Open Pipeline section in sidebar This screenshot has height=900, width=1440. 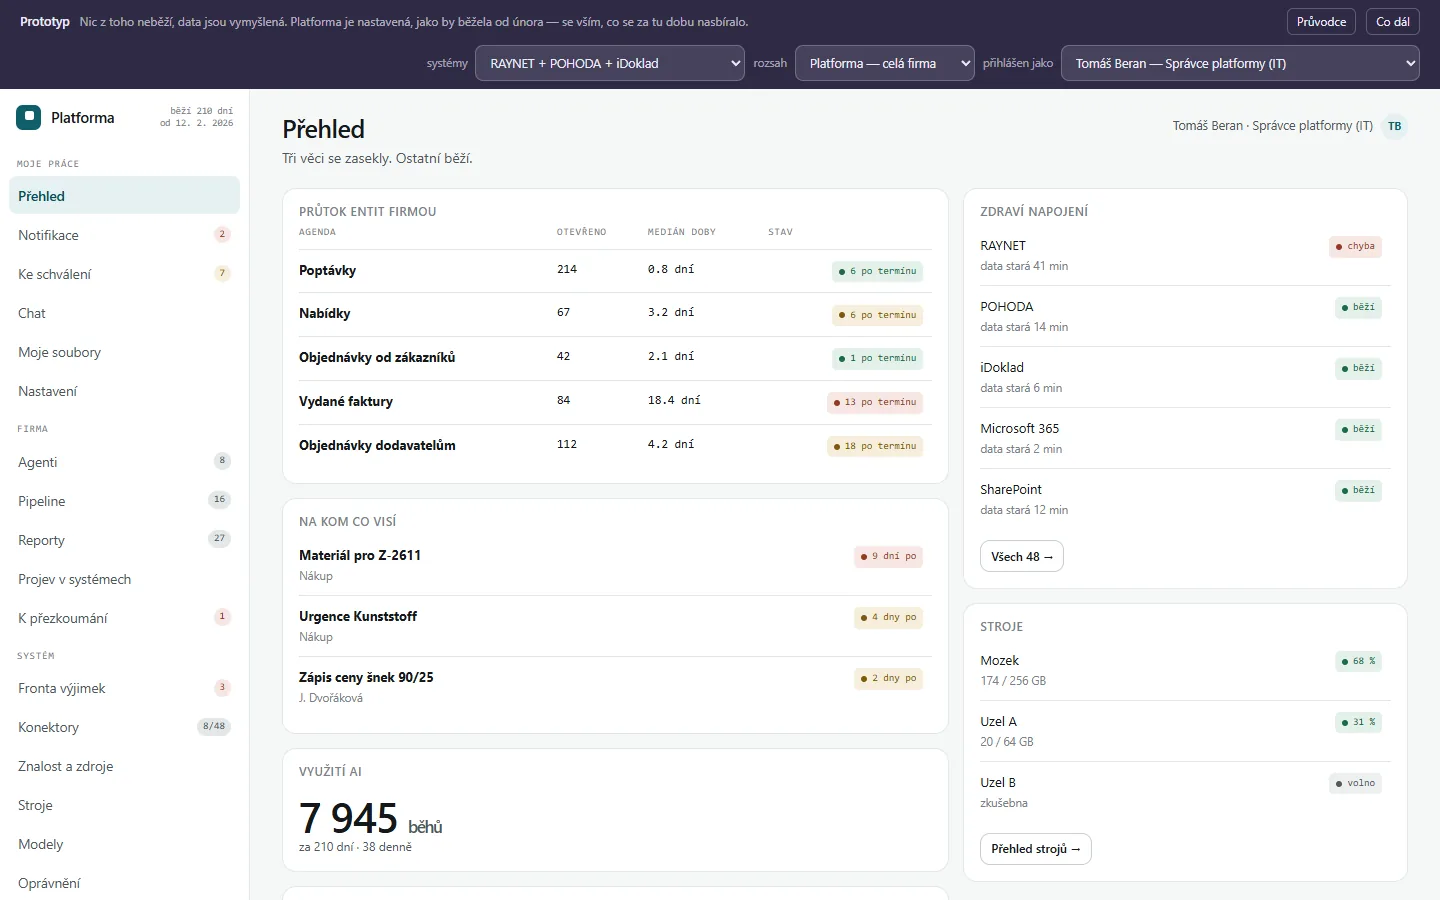(124, 501)
